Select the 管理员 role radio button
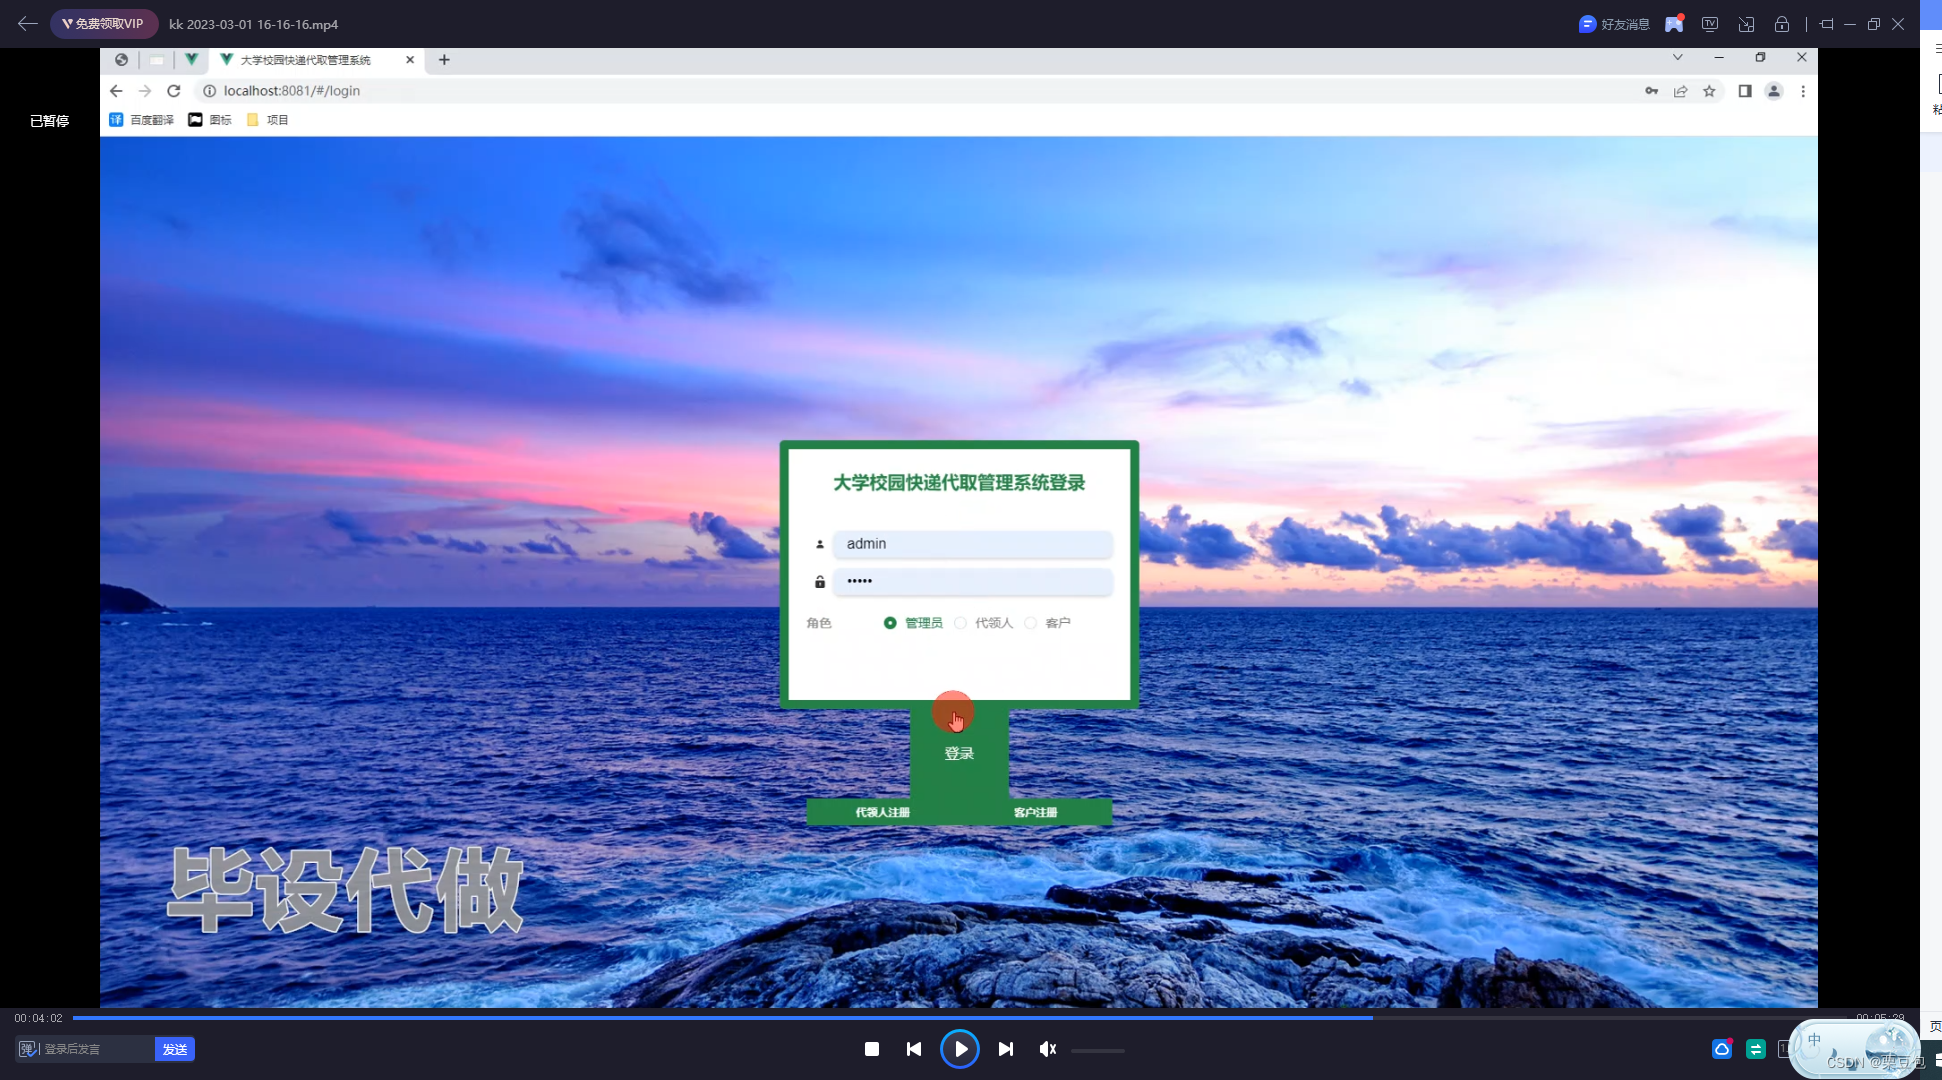This screenshot has height=1080, width=1942. pos(890,623)
